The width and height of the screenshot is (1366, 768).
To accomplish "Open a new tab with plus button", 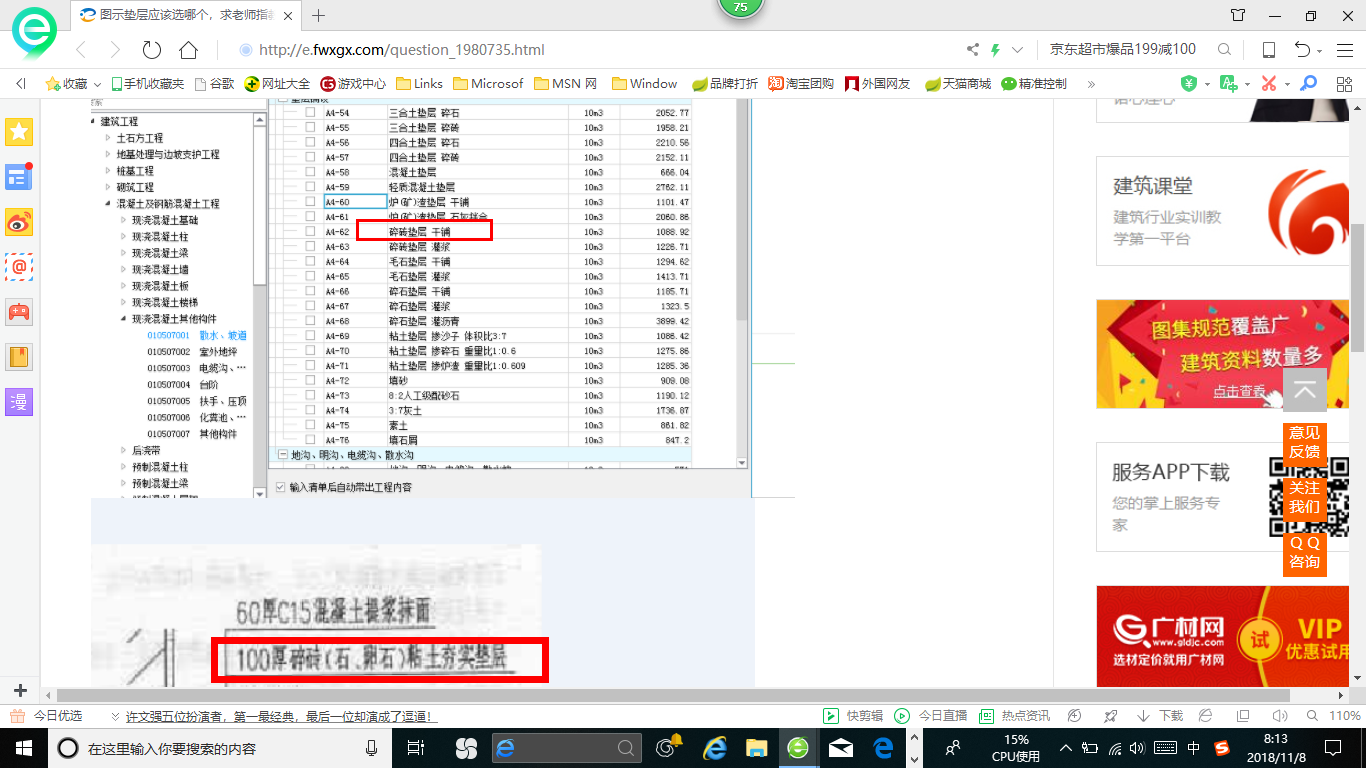I will pyautogui.click(x=319, y=15).
